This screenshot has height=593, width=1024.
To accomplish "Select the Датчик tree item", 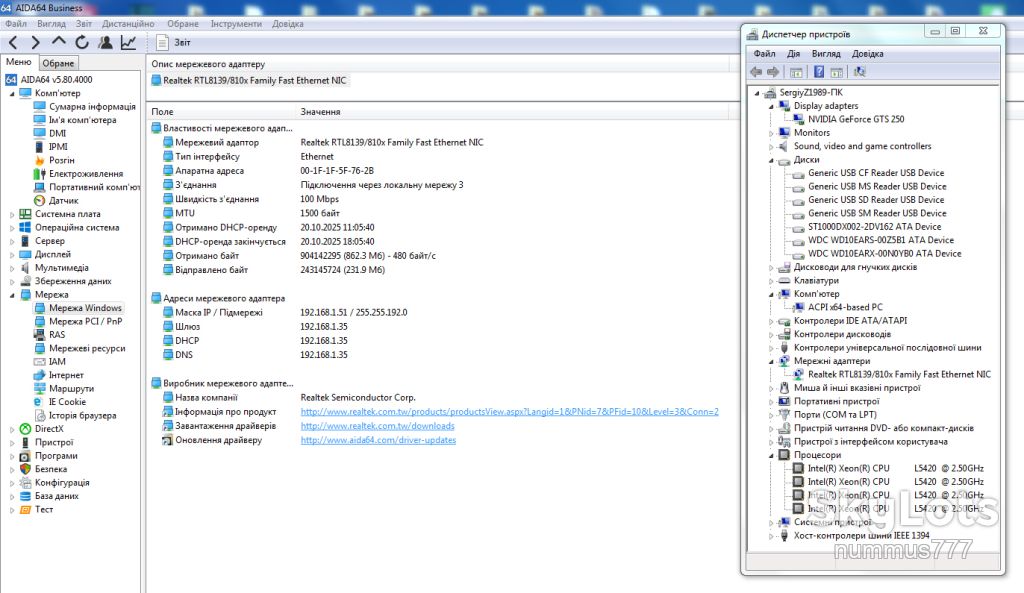I will tap(63, 200).
